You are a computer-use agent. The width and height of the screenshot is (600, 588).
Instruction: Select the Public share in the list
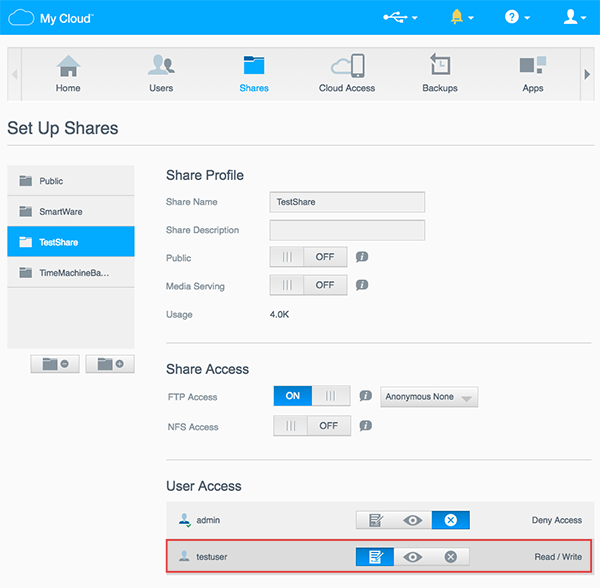point(71,181)
